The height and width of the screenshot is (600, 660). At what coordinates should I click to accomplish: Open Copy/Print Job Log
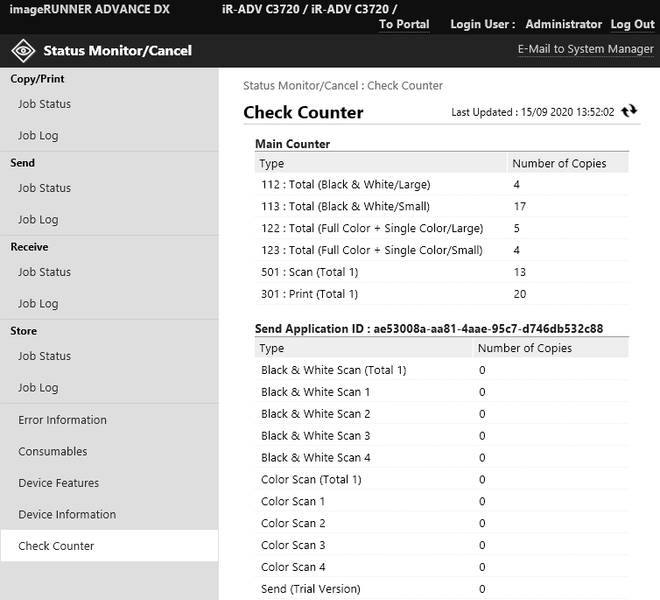pyautogui.click(x=38, y=136)
